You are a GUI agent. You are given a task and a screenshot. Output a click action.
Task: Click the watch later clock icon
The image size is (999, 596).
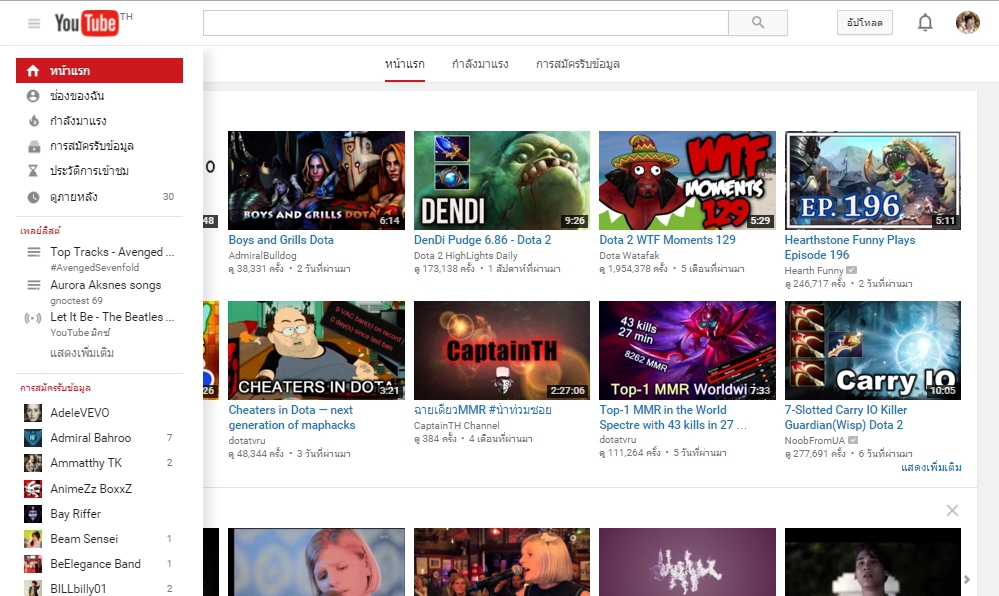pos(33,197)
